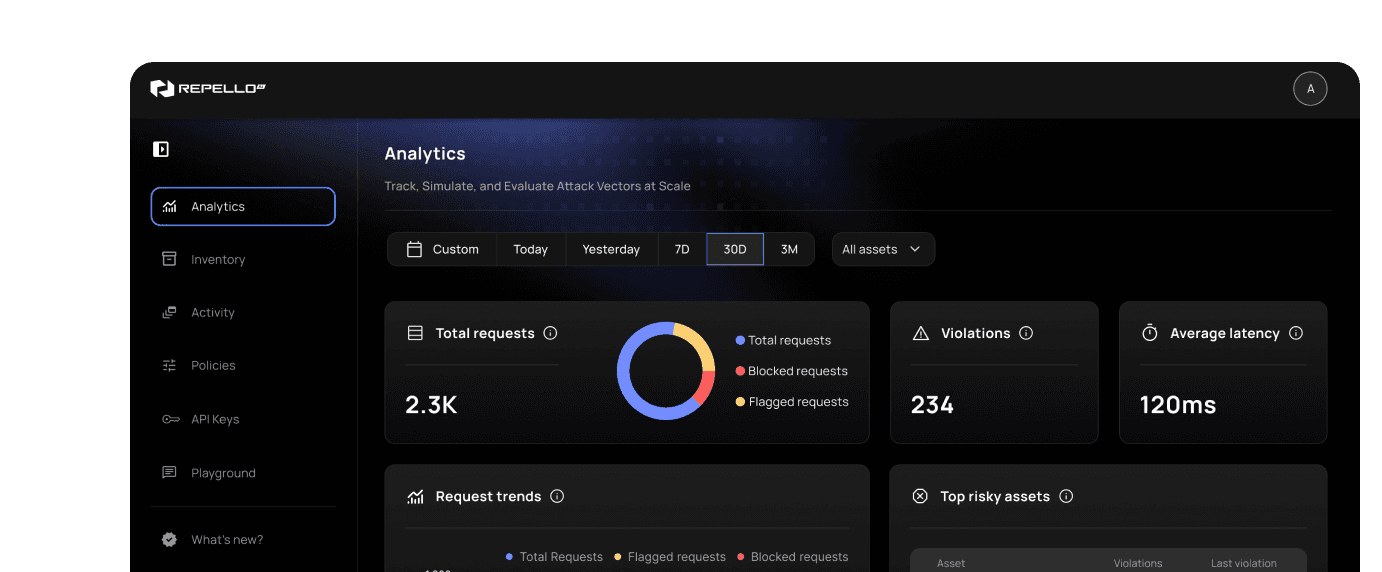Click the '120ms' latency value
The image size is (1382, 572).
click(x=1178, y=405)
